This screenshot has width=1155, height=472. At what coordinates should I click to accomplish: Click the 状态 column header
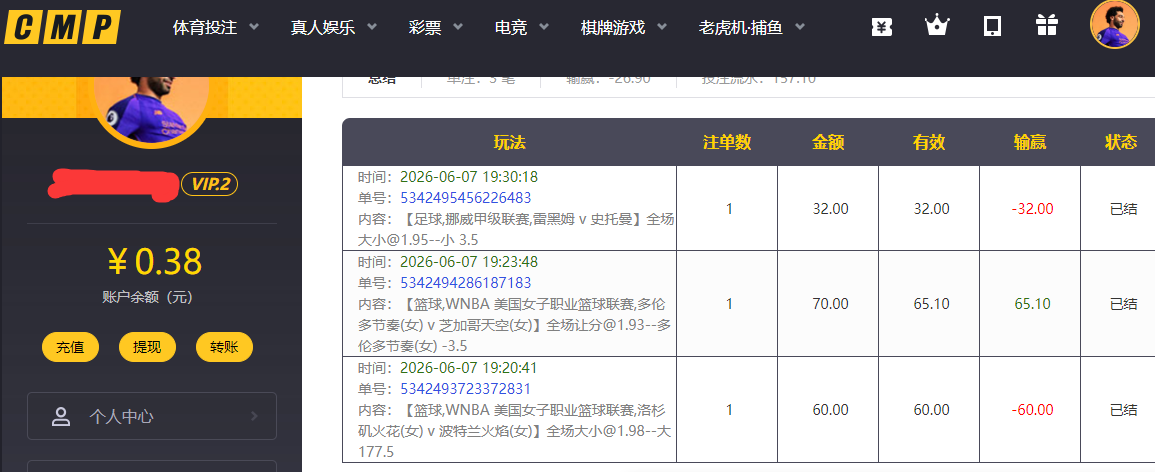point(1120,143)
